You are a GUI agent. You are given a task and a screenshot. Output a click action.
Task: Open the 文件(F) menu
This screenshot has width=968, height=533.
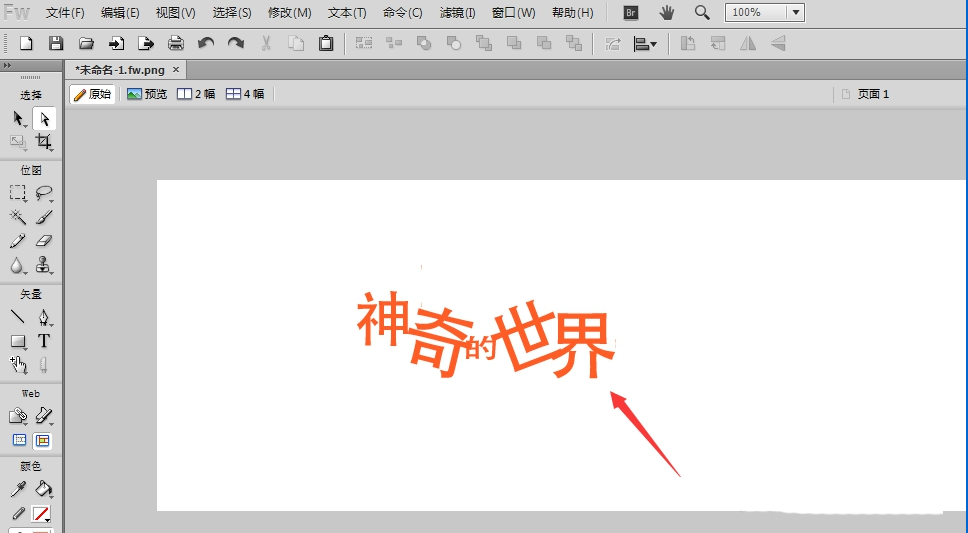click(65, 12)
